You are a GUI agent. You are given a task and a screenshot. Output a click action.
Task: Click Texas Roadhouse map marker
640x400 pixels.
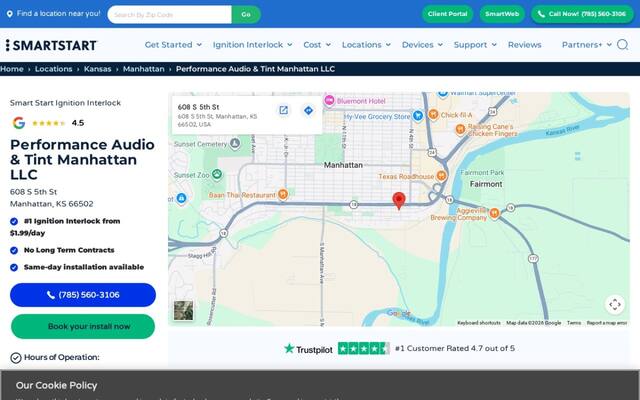(441, 176)
